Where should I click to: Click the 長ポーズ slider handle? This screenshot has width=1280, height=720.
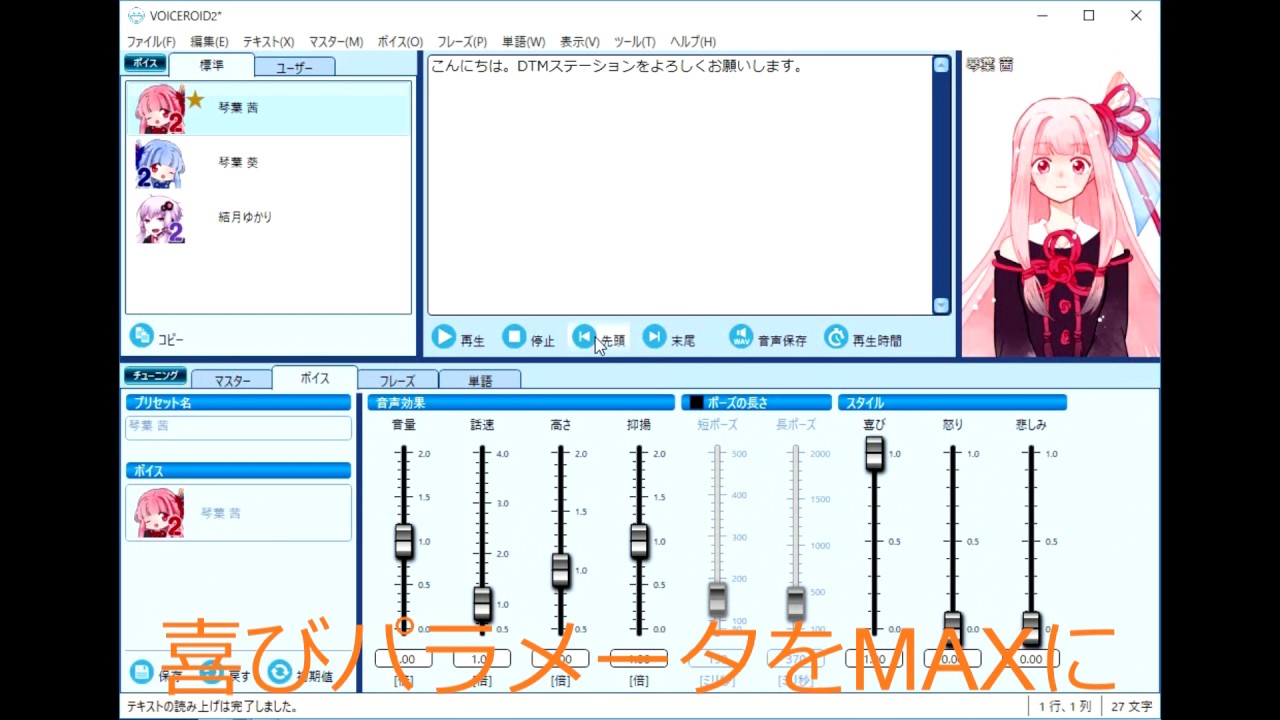pyautogui.click(x=795, y=603)
